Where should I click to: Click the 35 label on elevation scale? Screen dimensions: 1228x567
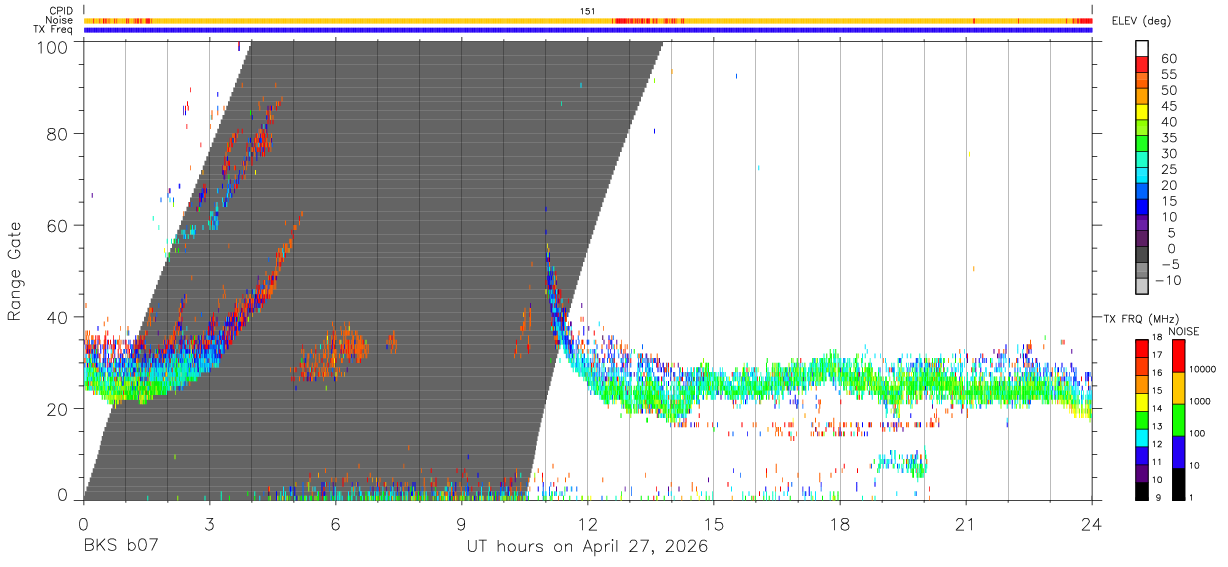(x=1168, y=138)
